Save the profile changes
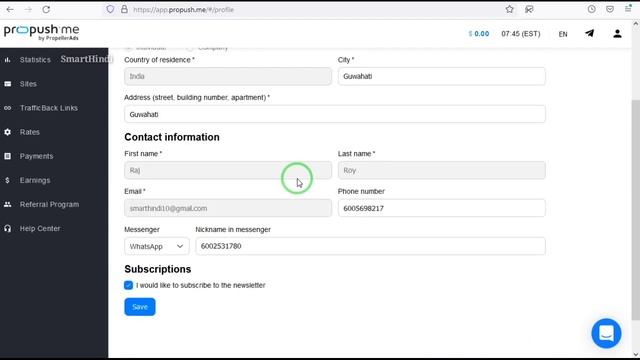The image size is (640, 360). tap(140, 307)
